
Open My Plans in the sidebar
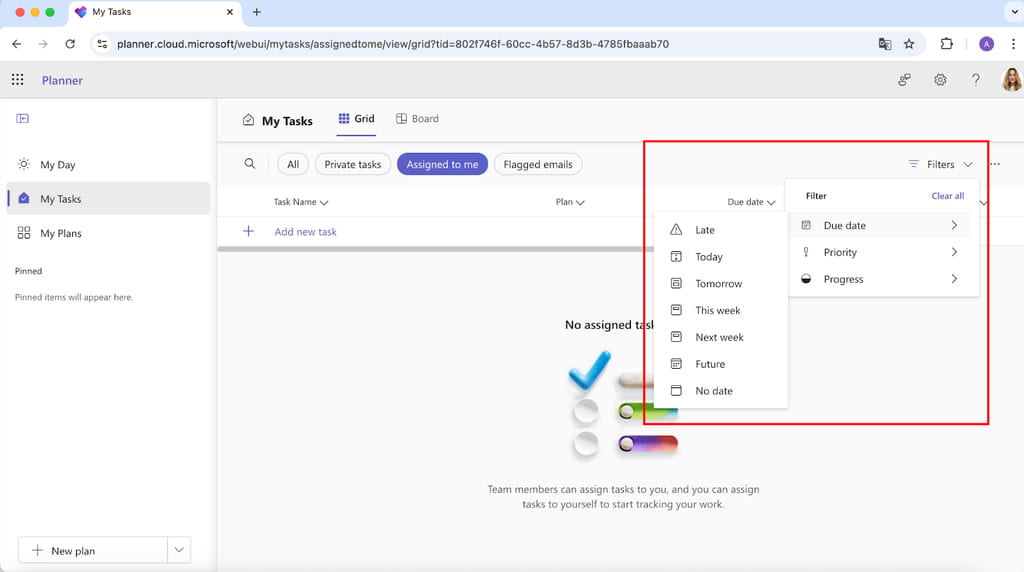(108, 233)
